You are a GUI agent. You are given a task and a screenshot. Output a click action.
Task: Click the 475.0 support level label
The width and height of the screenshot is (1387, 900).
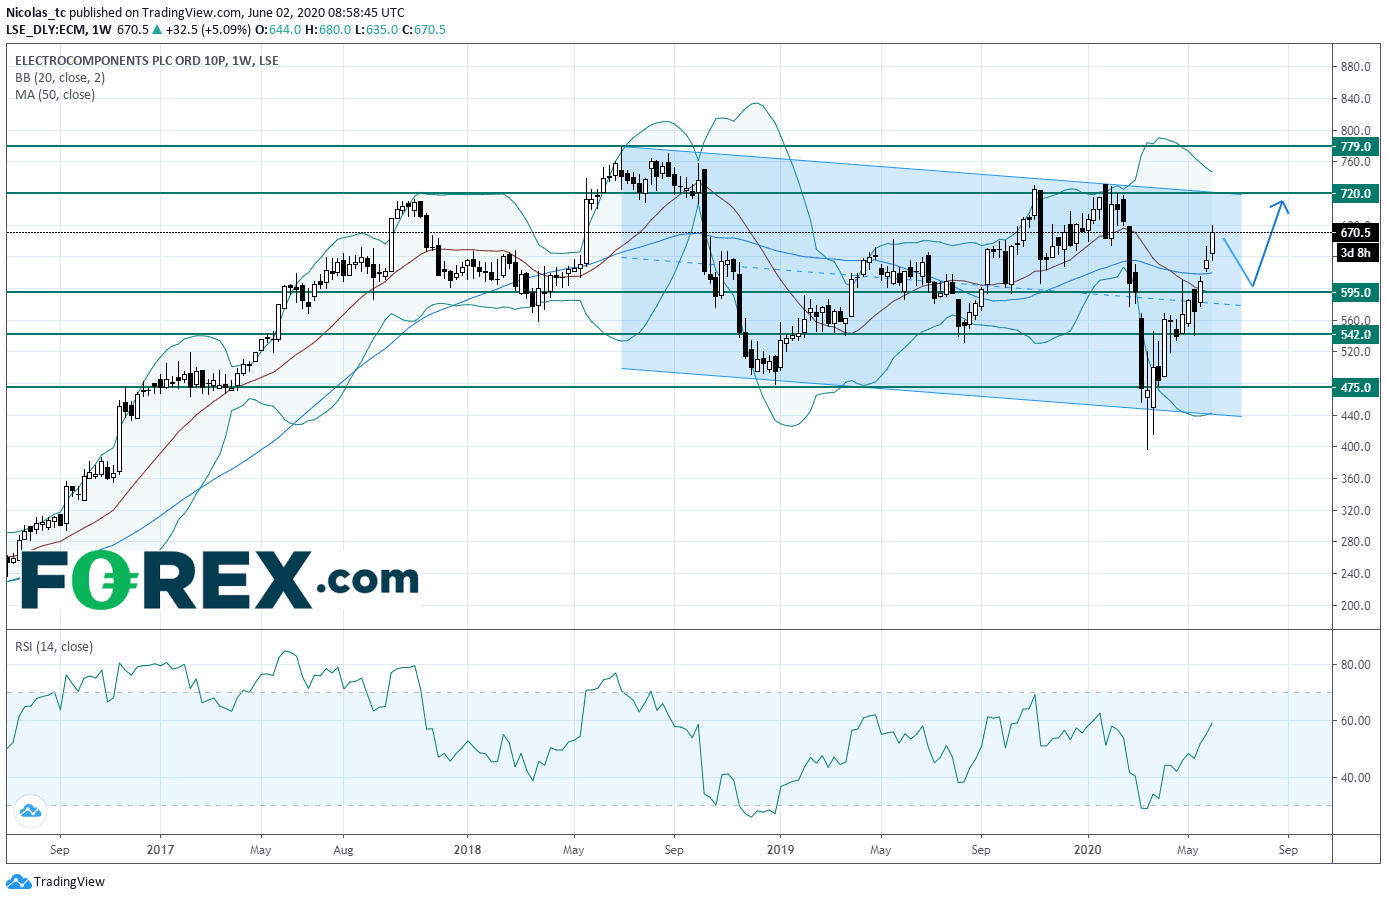1356,387
